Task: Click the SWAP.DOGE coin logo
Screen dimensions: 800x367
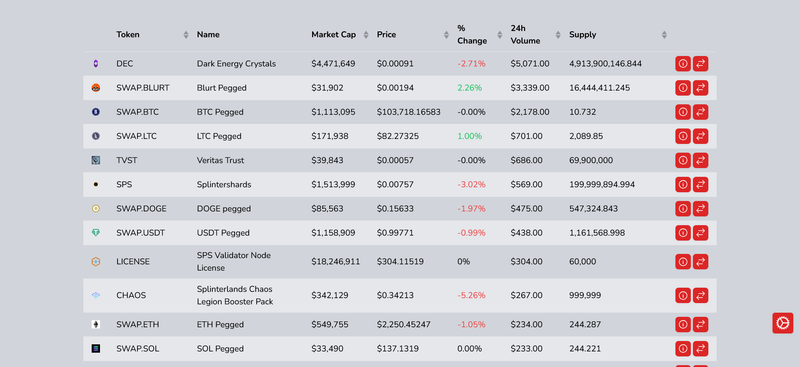Action: [x=96, y=209]
